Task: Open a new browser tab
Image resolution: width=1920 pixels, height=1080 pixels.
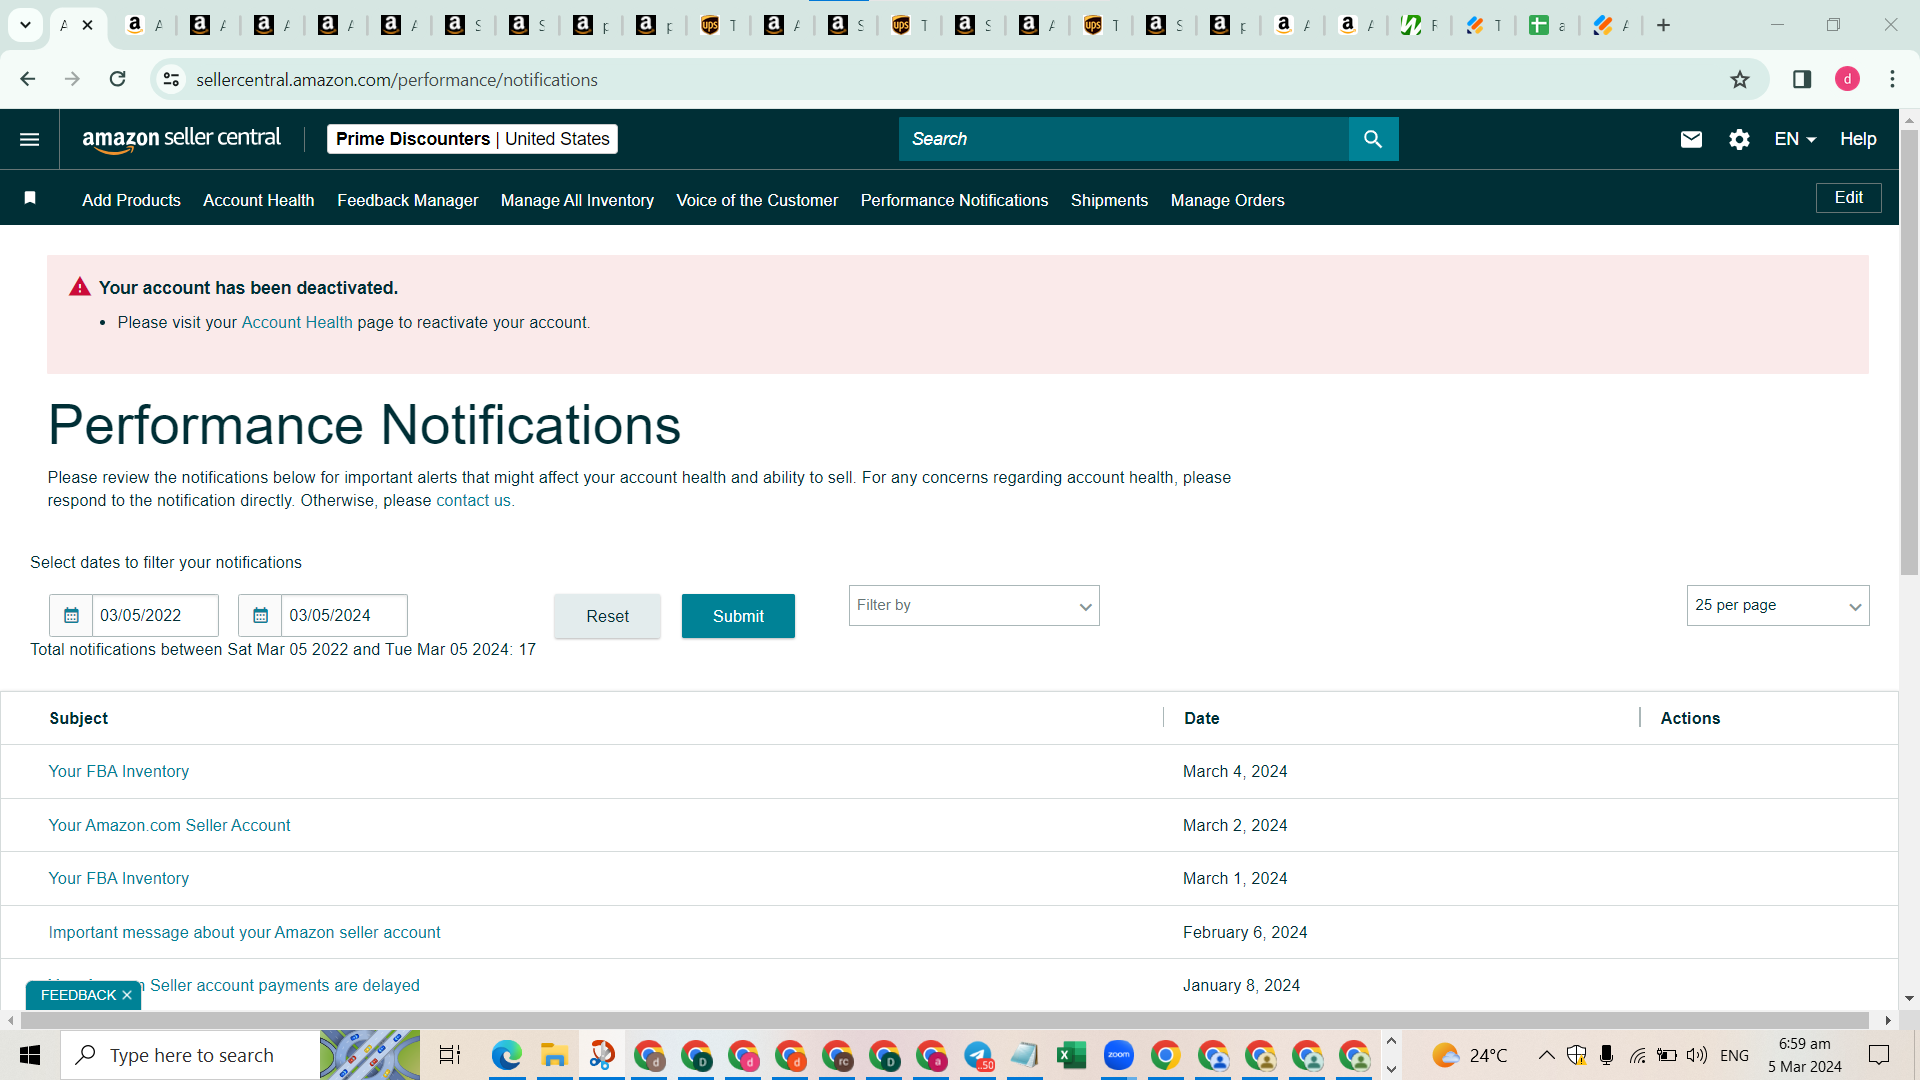Action: 1663,25
